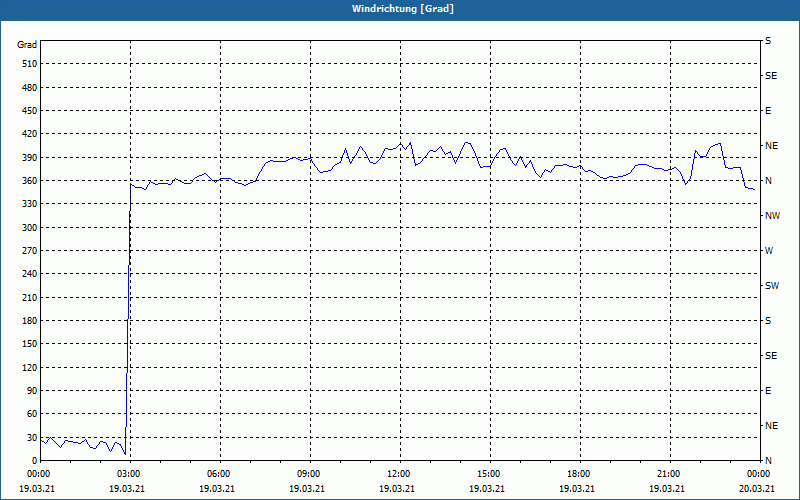
Task: Select the 450 y-axis tick label
Action: (29, 111)
